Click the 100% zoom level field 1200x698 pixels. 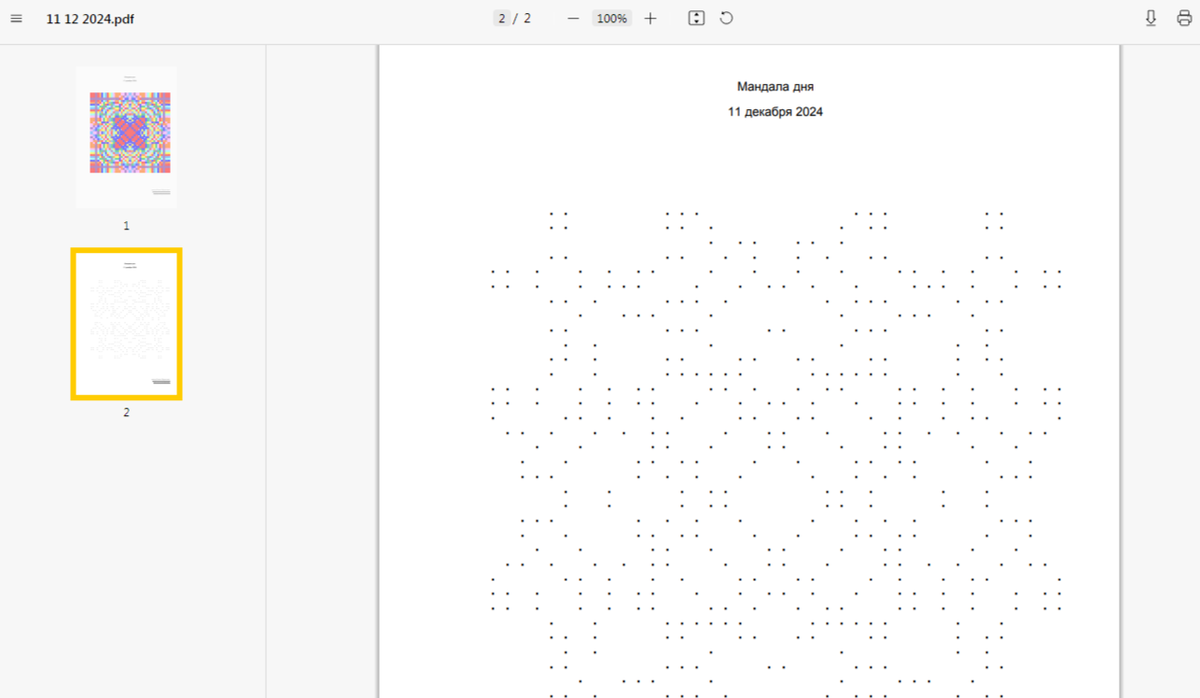611,18
